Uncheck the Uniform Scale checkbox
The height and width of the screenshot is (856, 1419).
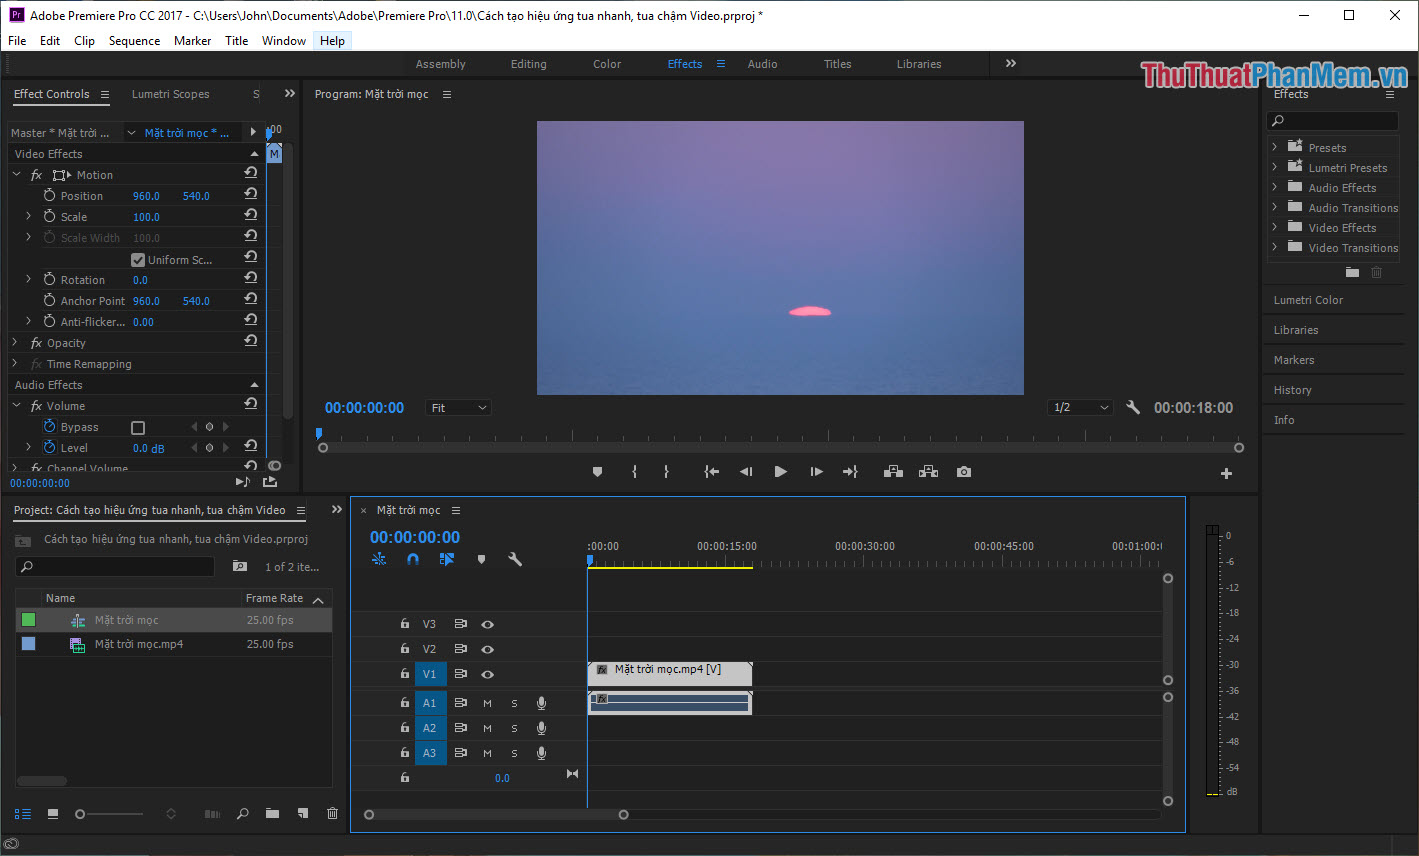click(137, 259)
